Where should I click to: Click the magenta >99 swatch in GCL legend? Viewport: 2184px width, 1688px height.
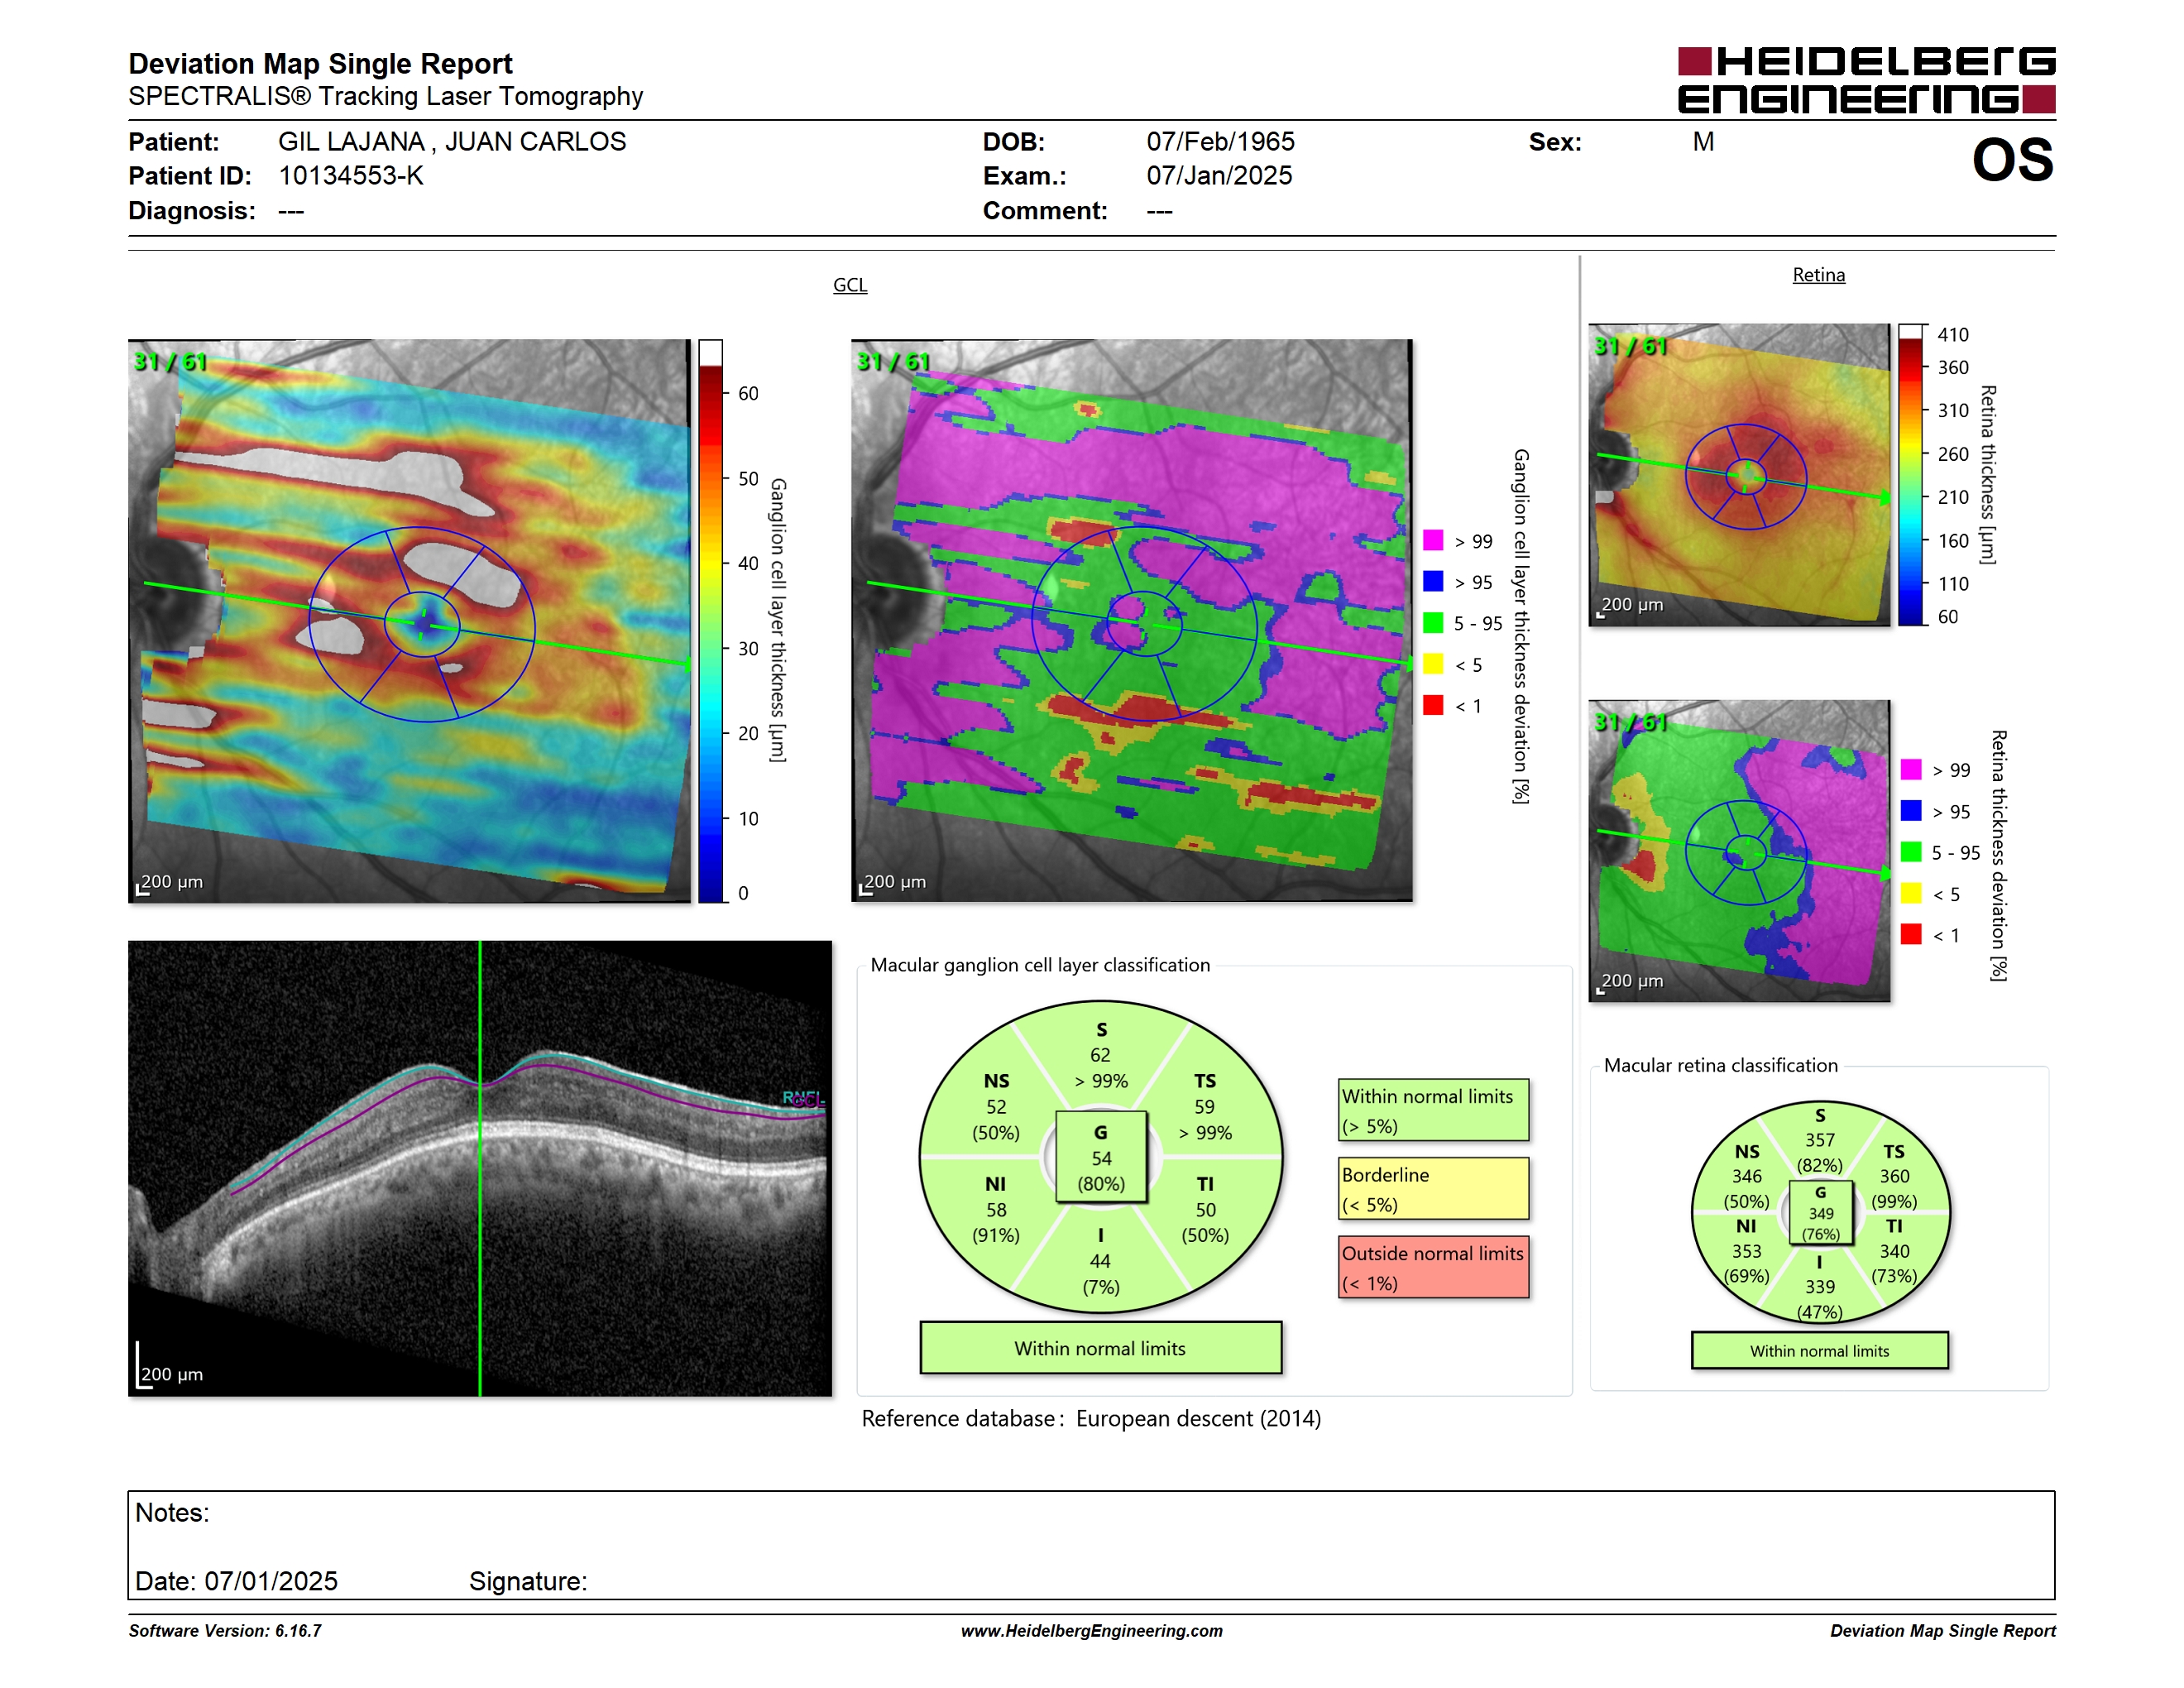(1433, 540)
